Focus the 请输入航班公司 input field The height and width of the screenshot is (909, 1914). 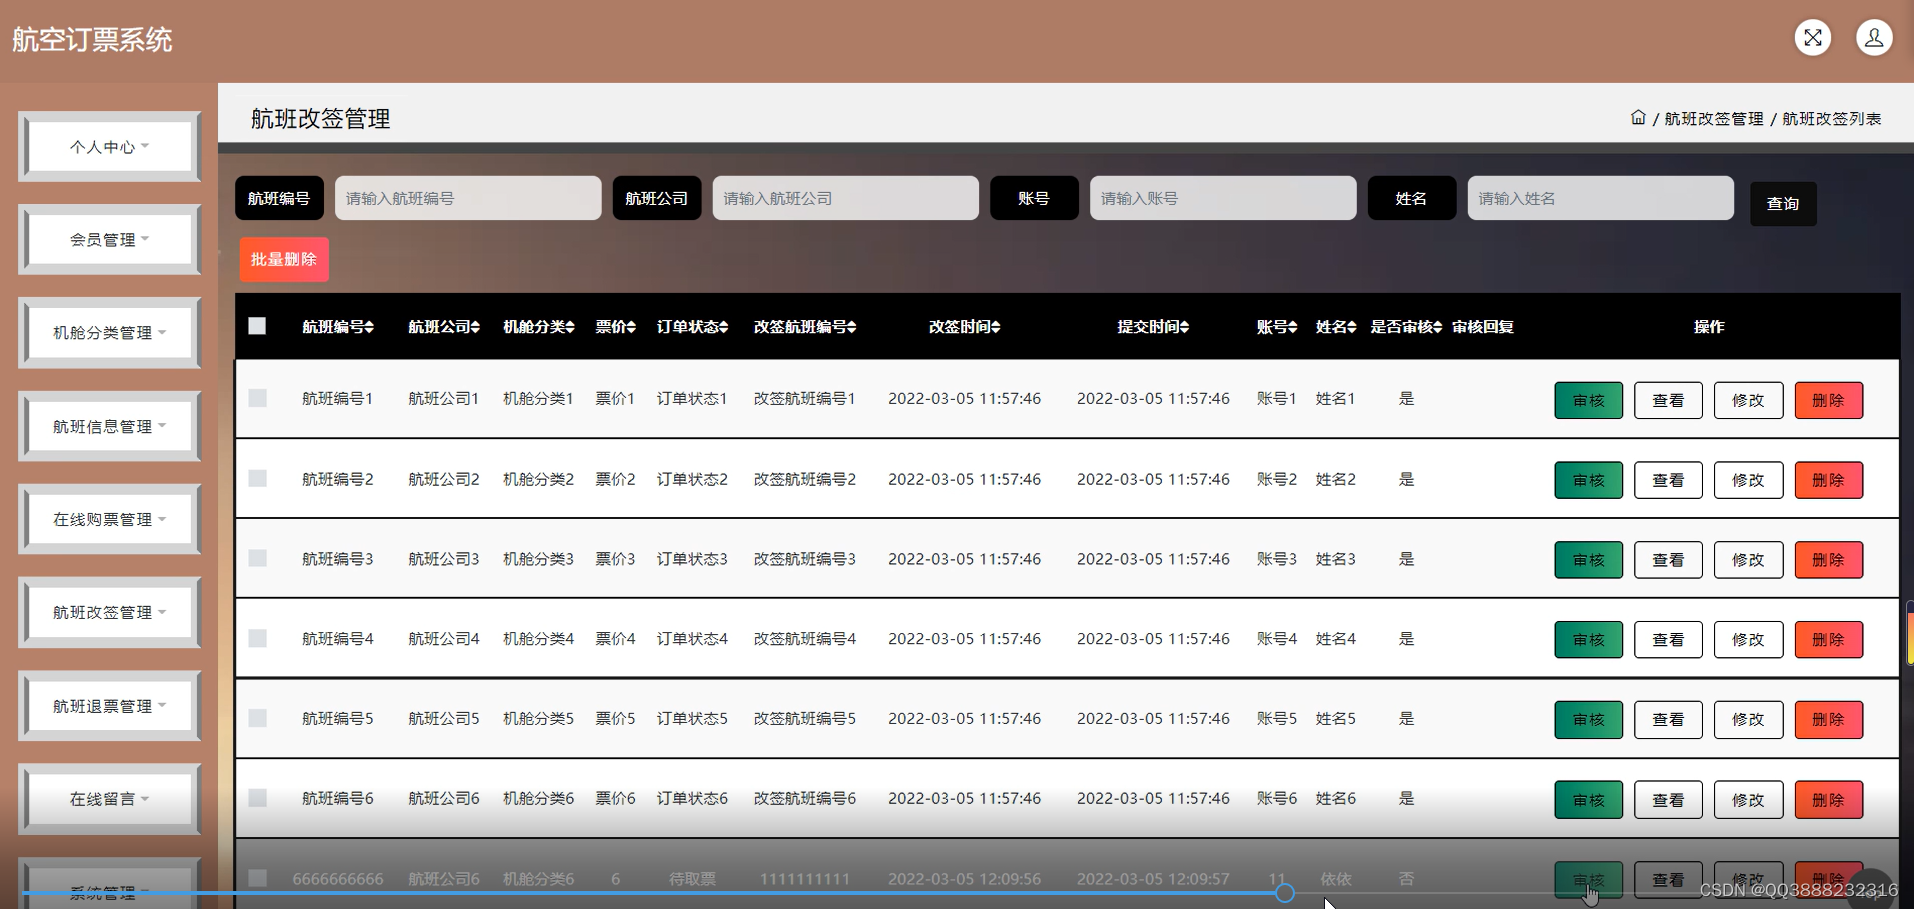click(x=846, y=198)
